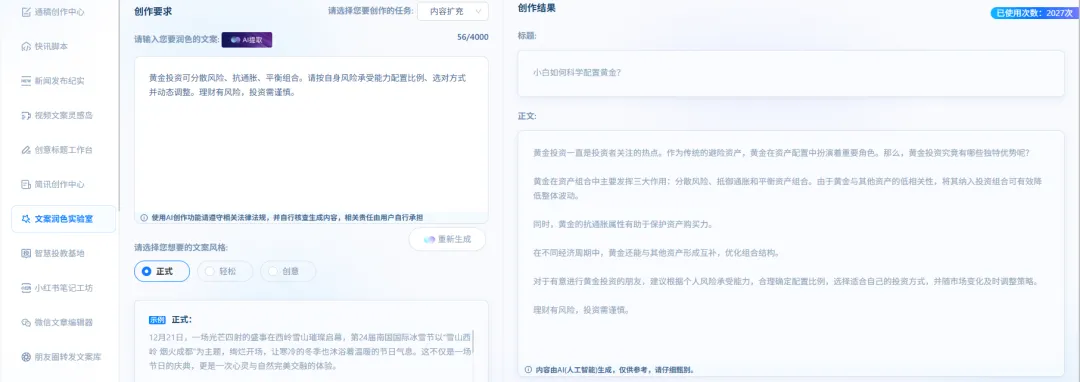Click into the copy text input area
Screen dimensions: 1080x382
[x=311, y=140]
